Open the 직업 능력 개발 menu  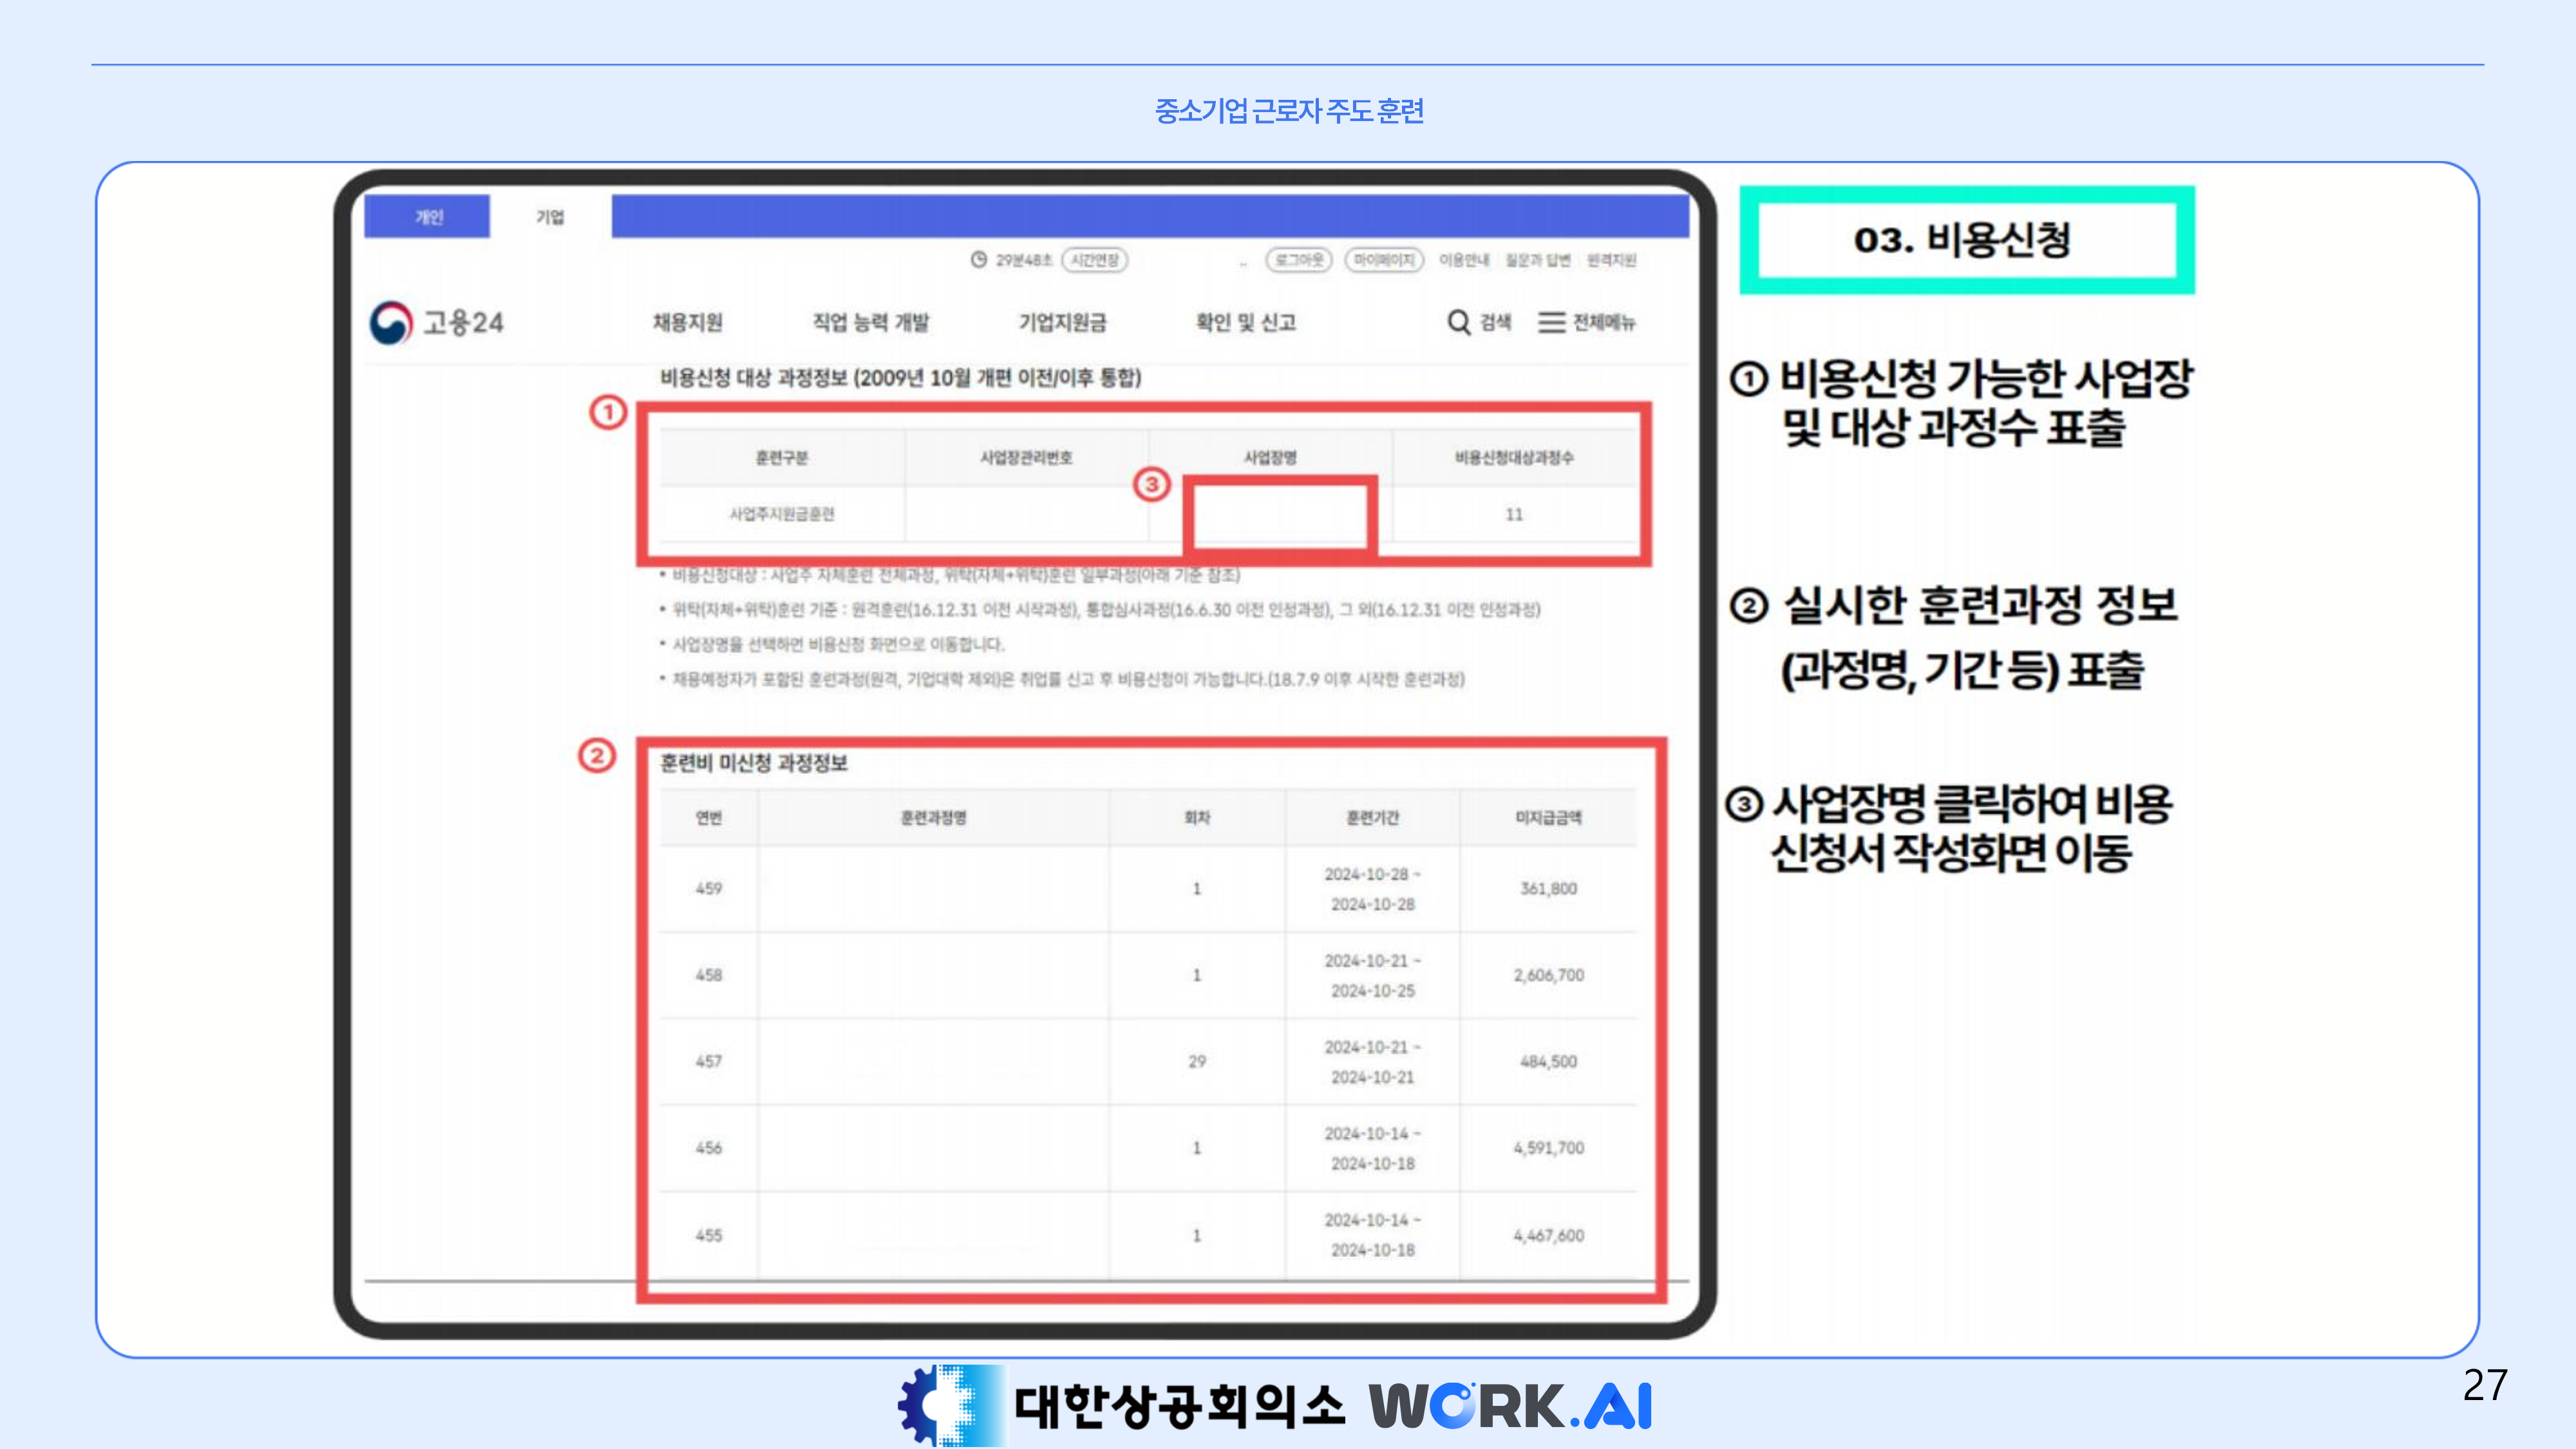click(870, 322)
